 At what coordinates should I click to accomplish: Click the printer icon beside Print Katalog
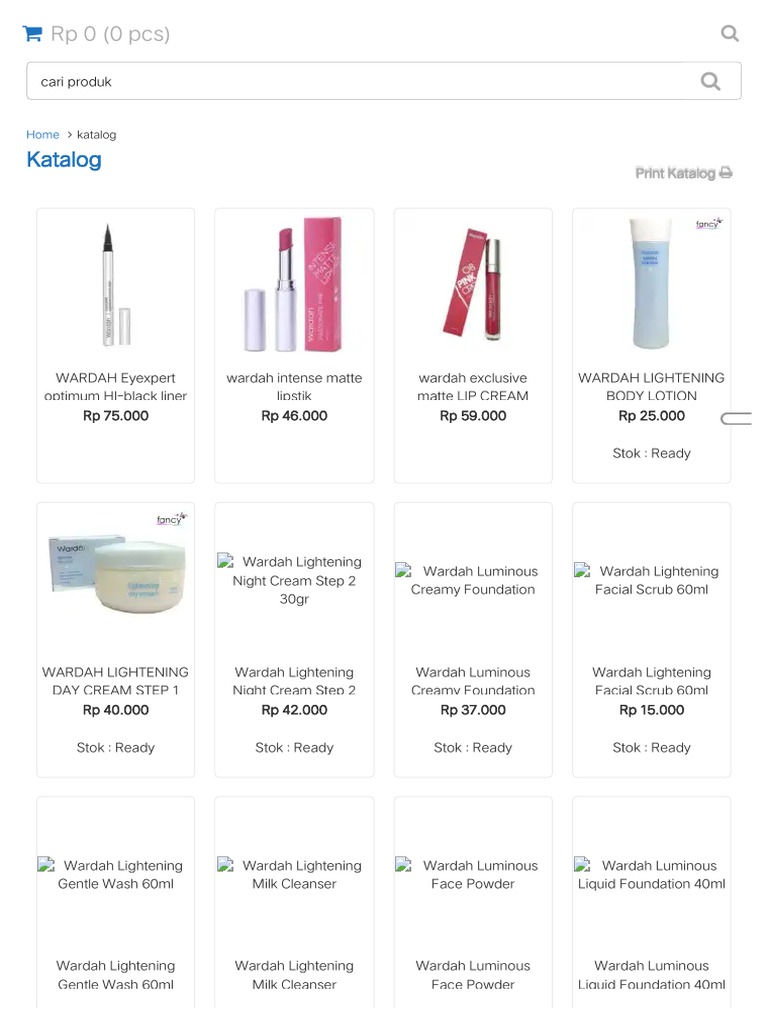726,173
